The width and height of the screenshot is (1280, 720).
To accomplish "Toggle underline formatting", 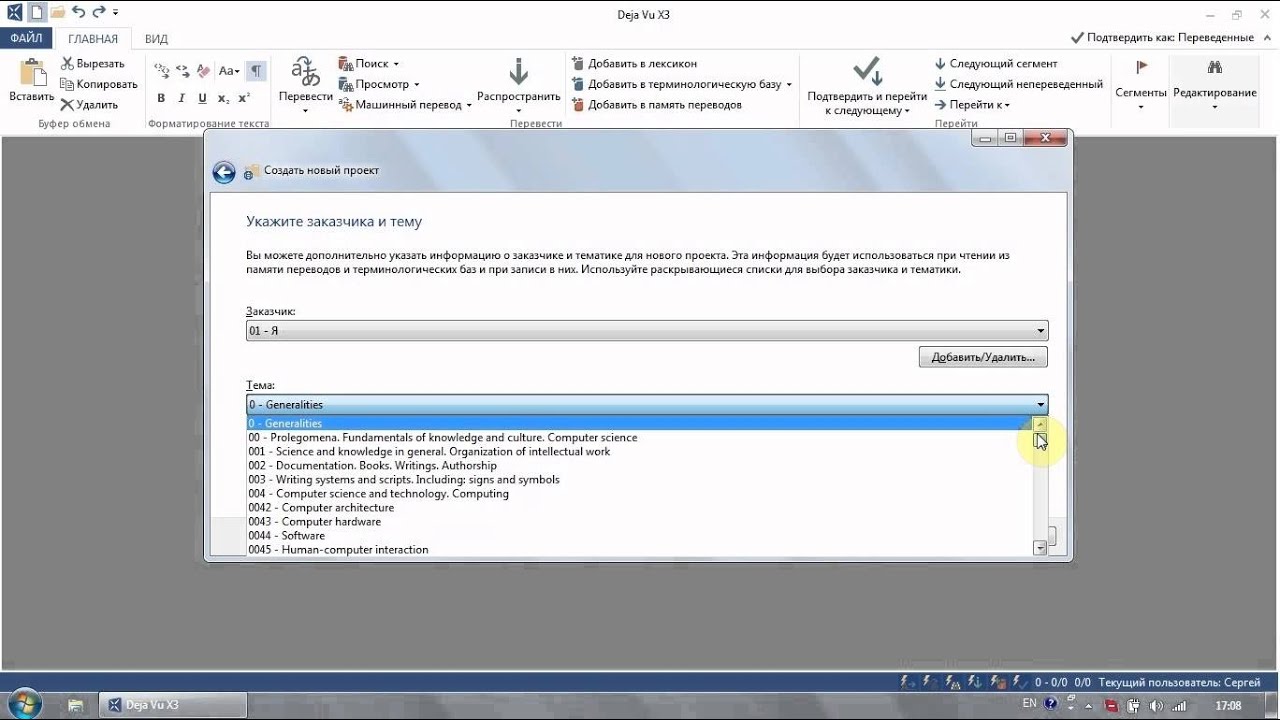I will 202,98.
